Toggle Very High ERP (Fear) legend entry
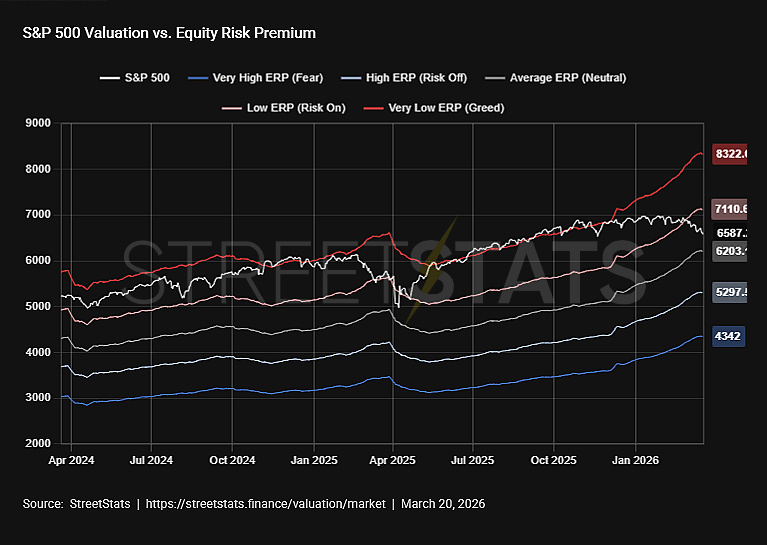The width and height of the screenshot is (767, 545). (255, 78)
